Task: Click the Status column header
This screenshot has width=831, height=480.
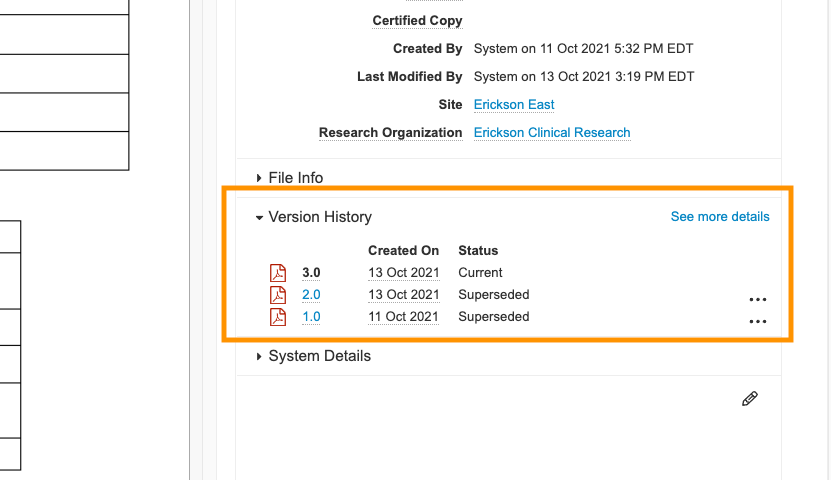Action: tap(478, 251)
